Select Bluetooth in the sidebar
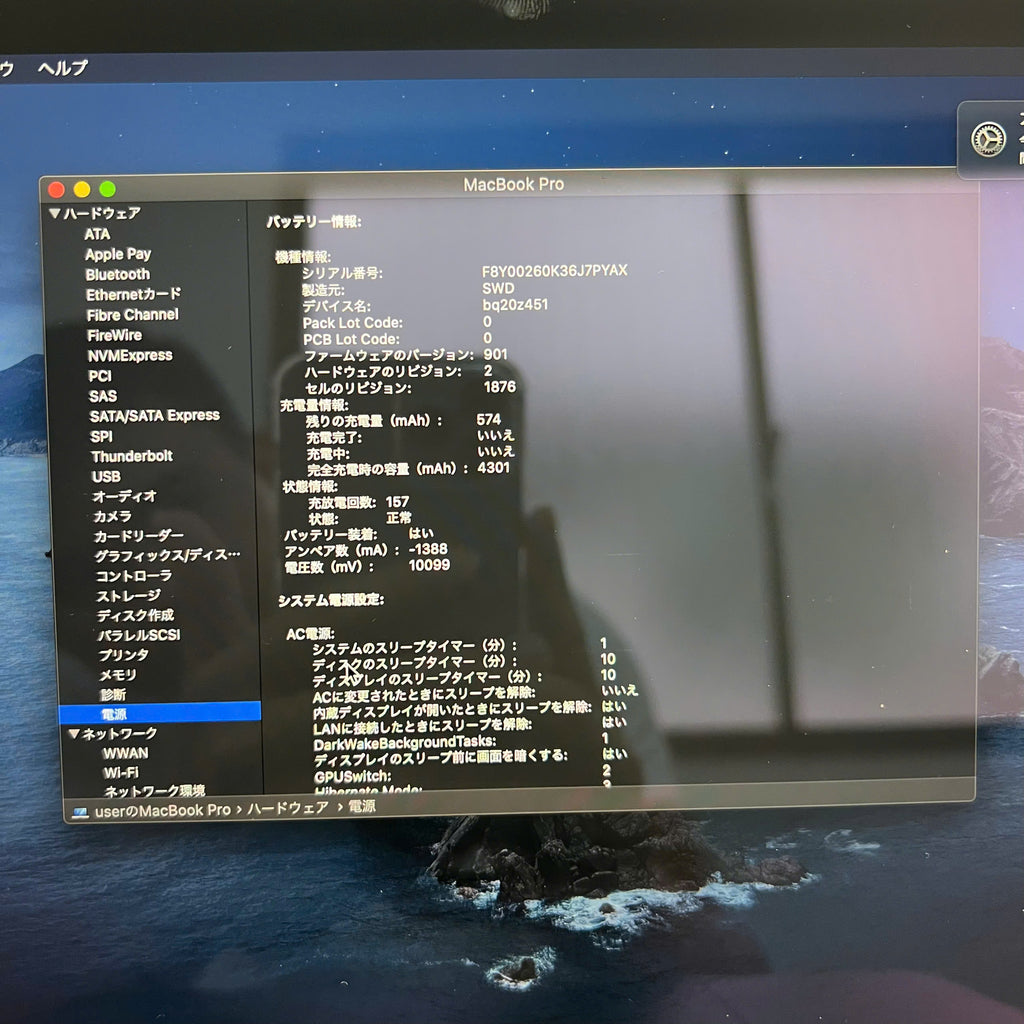 tap(118, 274)
